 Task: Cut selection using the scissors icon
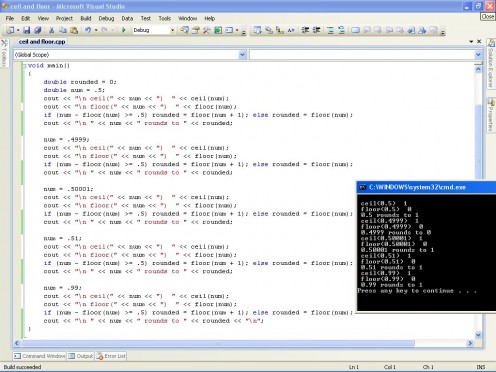click(x=52, y=30)
